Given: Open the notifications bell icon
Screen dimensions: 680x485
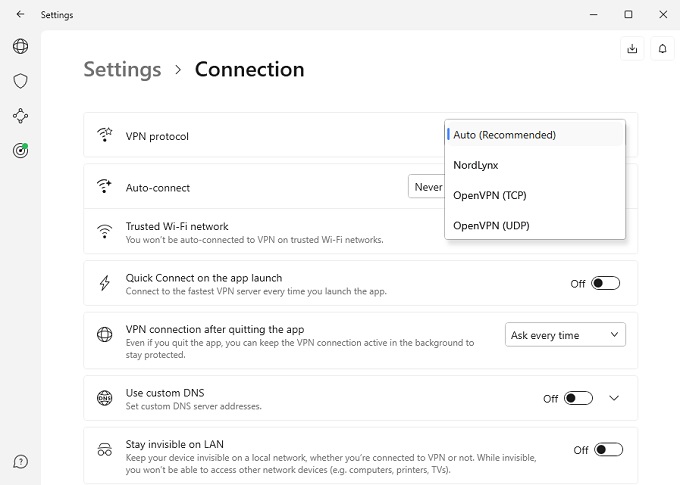Looking at the screenshot, I should point(662,48).
